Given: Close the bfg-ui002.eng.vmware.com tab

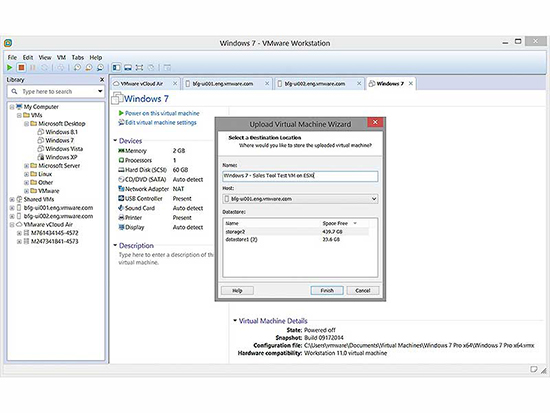Looking at the screenshot, I should point(359,84).
